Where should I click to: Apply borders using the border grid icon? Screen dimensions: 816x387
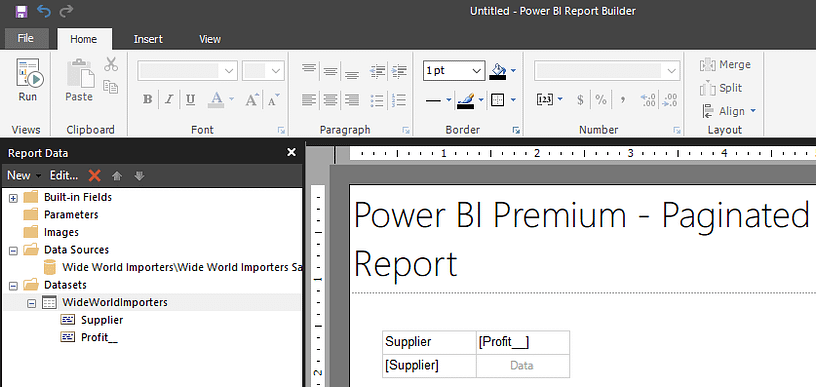click(498, 100)
